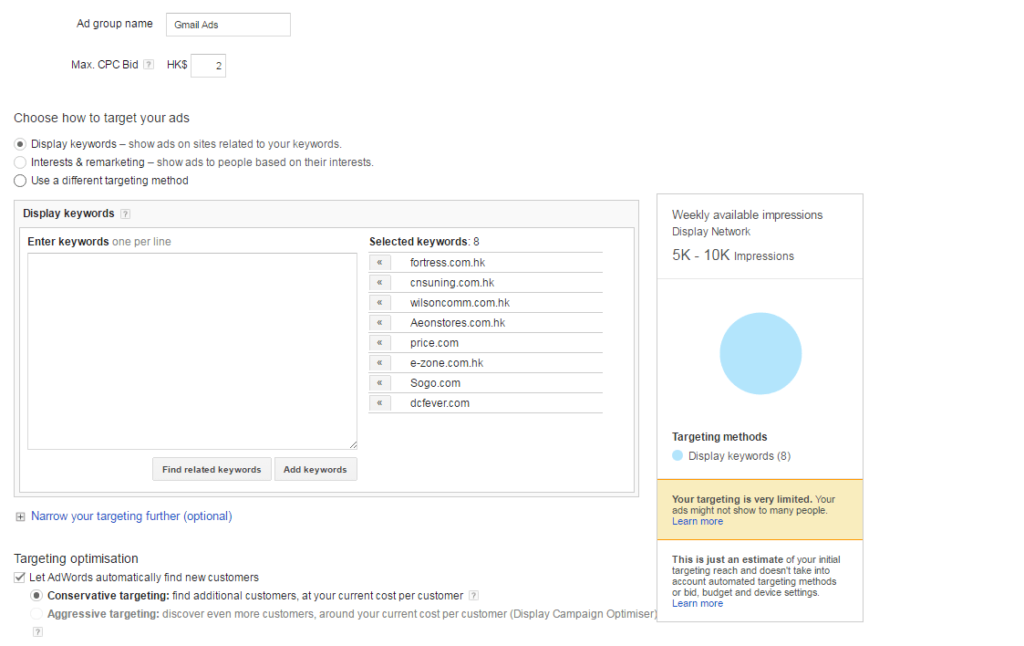
Task: Open help icon below Aggressive targeting option
Action: pos(38,632)
